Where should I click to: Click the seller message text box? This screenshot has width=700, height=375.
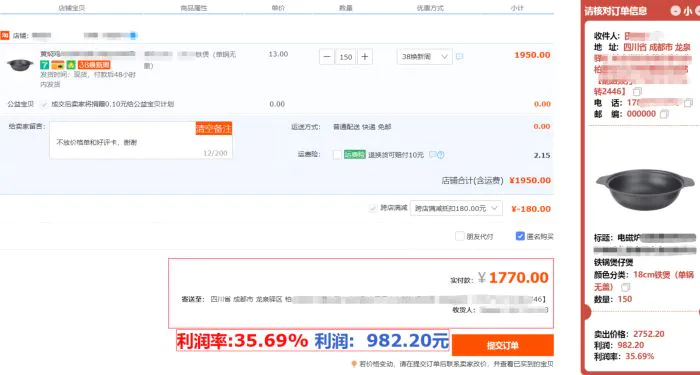pos(141,140)
